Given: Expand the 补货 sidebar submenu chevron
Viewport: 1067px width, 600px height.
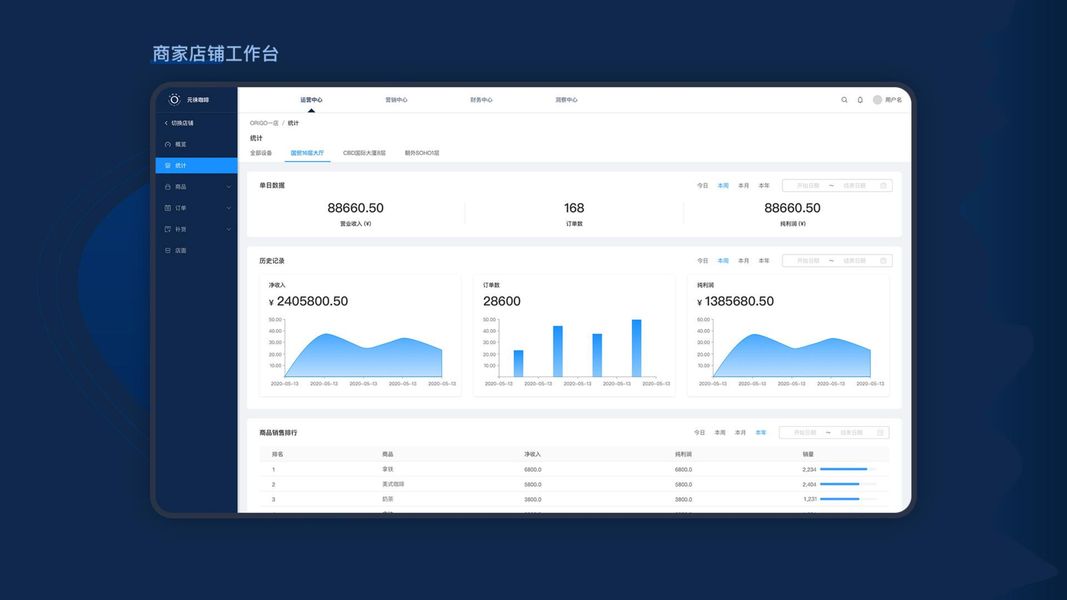Looking at the screenshot, I should point(229,229).
